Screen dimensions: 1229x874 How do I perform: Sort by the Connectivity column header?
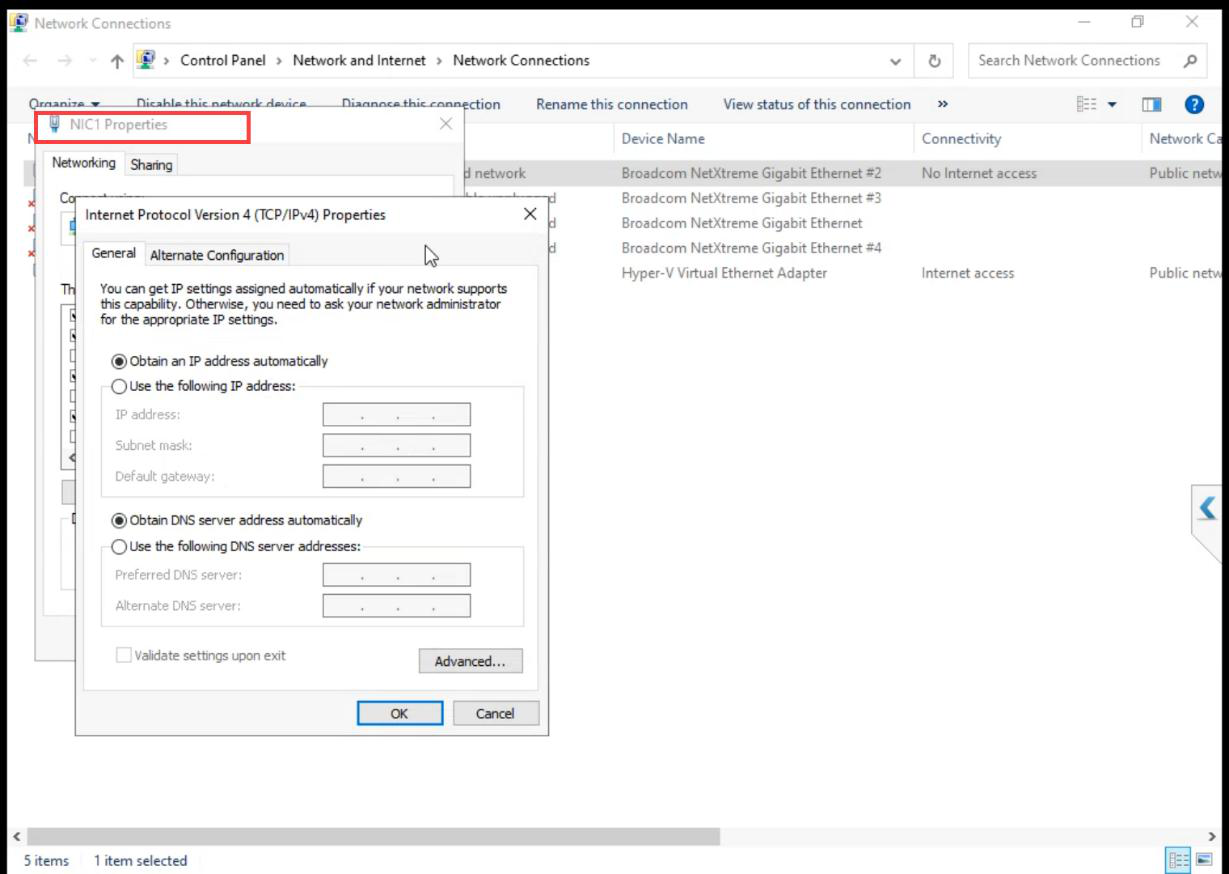coord(961,139)
